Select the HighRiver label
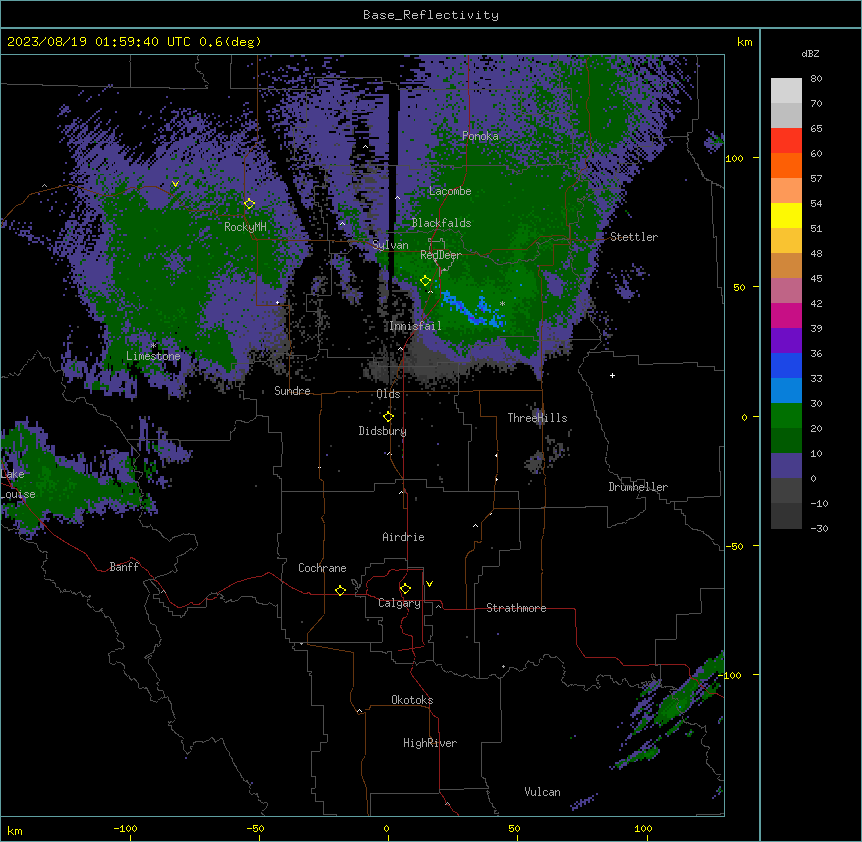 tap(430, 743)
